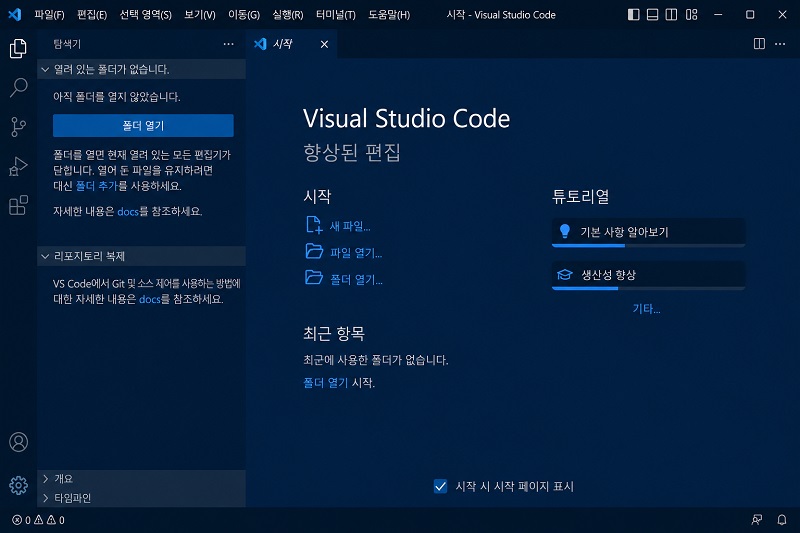Screen dimensions: 800x533
Task: Click the 탐색기 panel title
Action: point(67,44)
